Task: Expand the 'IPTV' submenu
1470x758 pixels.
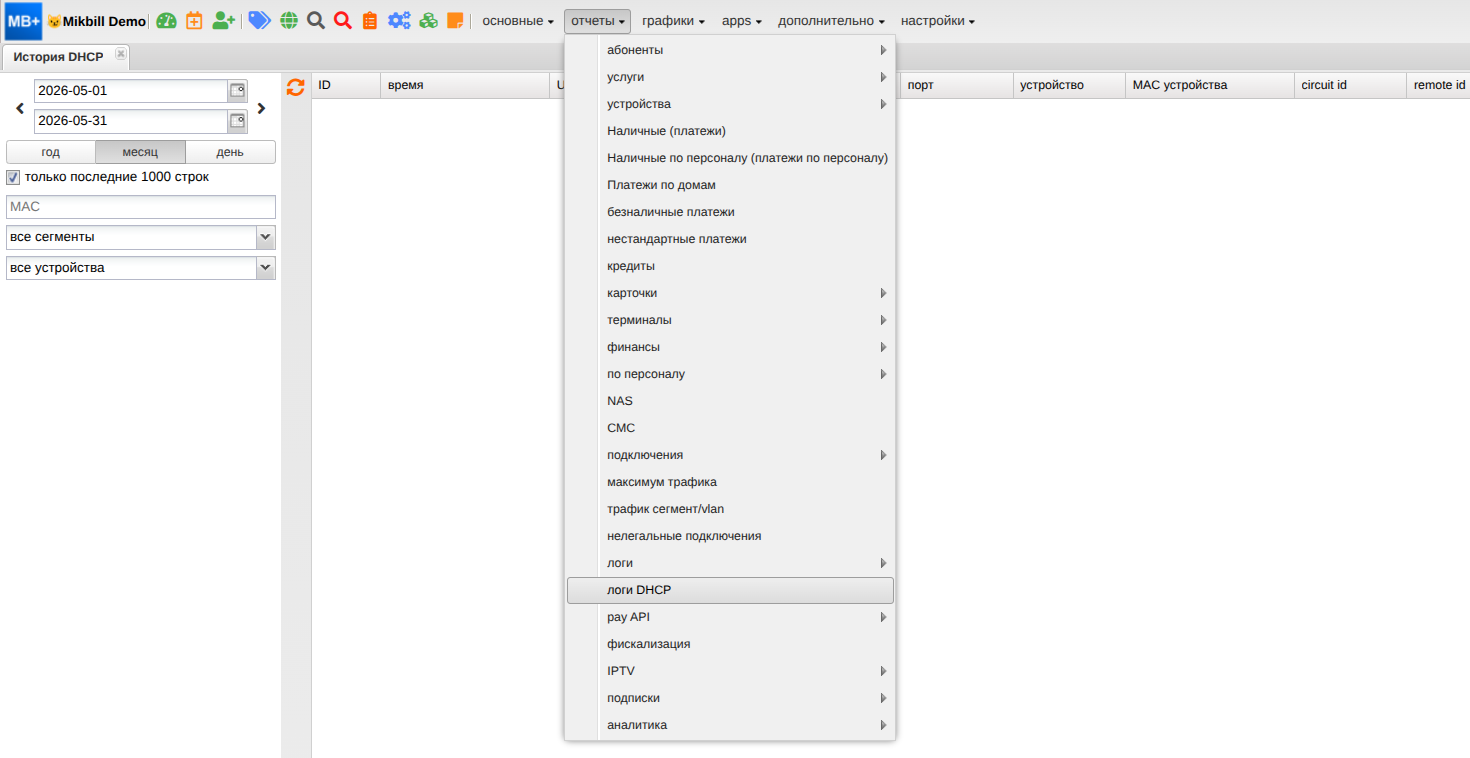Action: pos(730,671)
